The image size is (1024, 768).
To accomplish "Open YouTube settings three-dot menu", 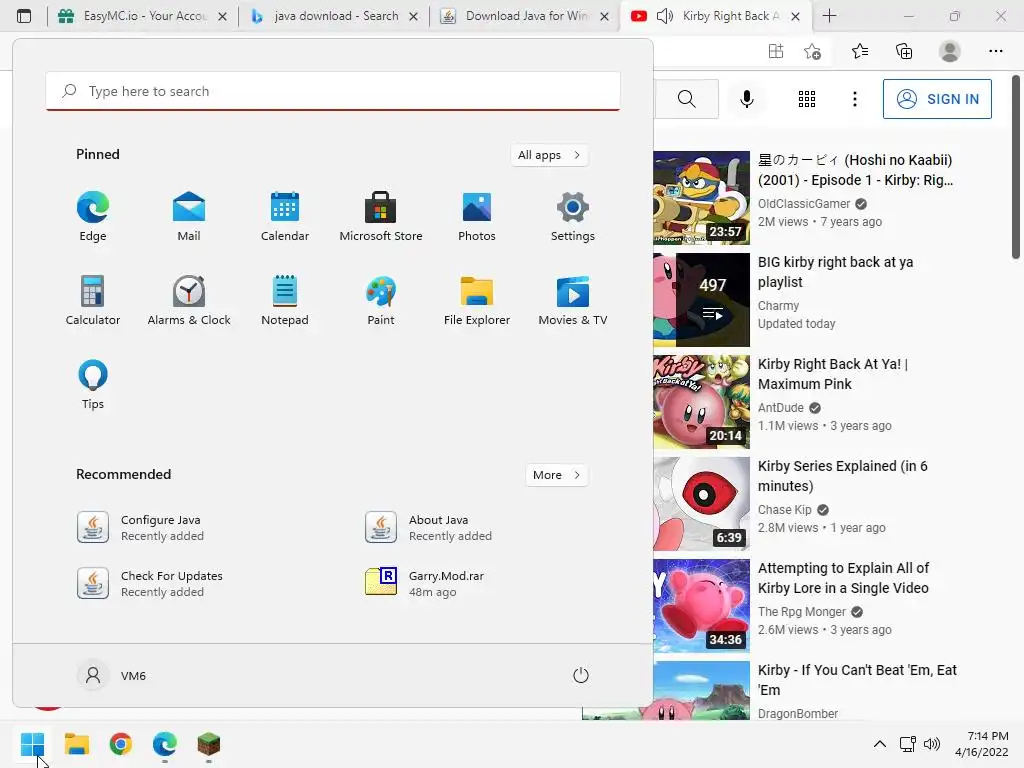I will pos(854,99).
